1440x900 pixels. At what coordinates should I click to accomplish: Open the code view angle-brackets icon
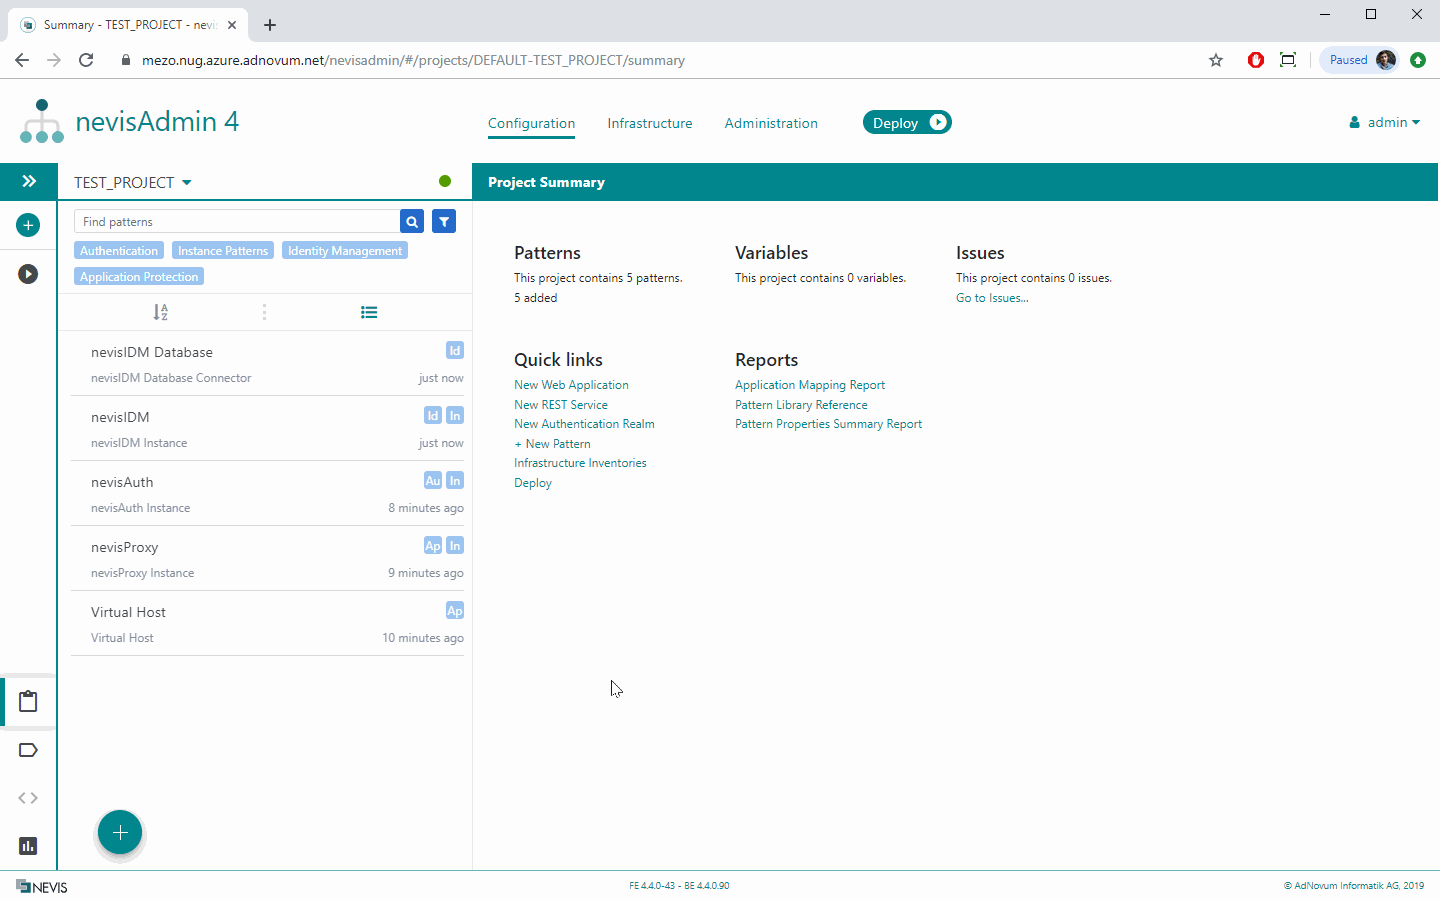(x=28, y=798)
